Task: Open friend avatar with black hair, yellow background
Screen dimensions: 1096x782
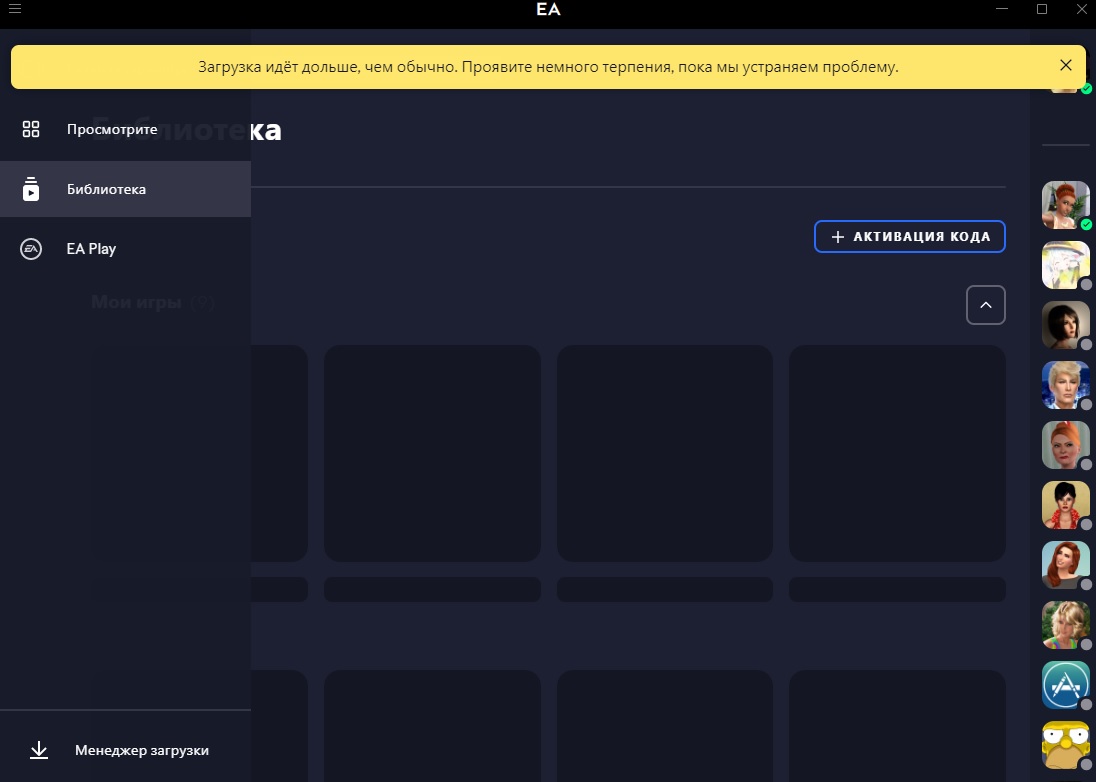Action: [1065, 505]
